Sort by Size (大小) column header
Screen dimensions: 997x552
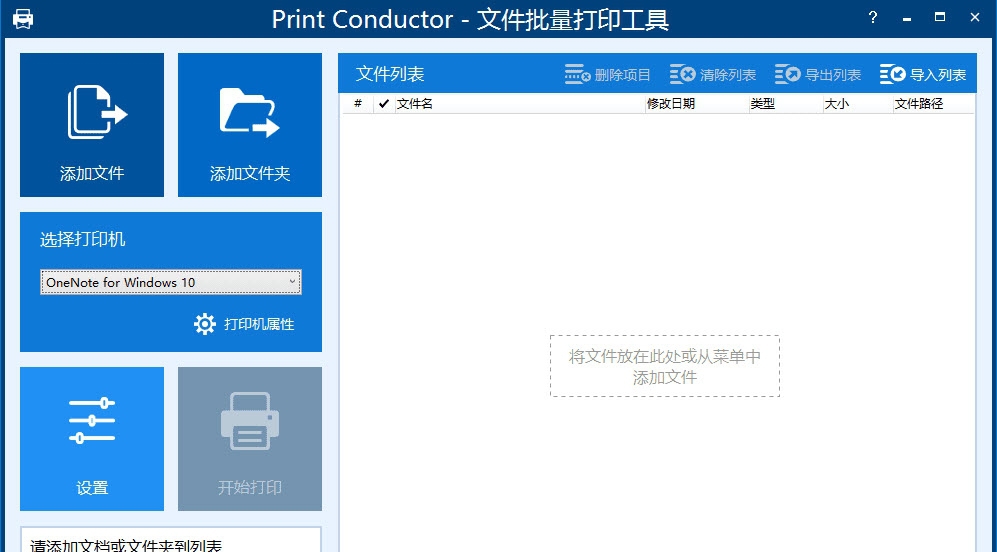pyautogui.click(x=857, y=104)
